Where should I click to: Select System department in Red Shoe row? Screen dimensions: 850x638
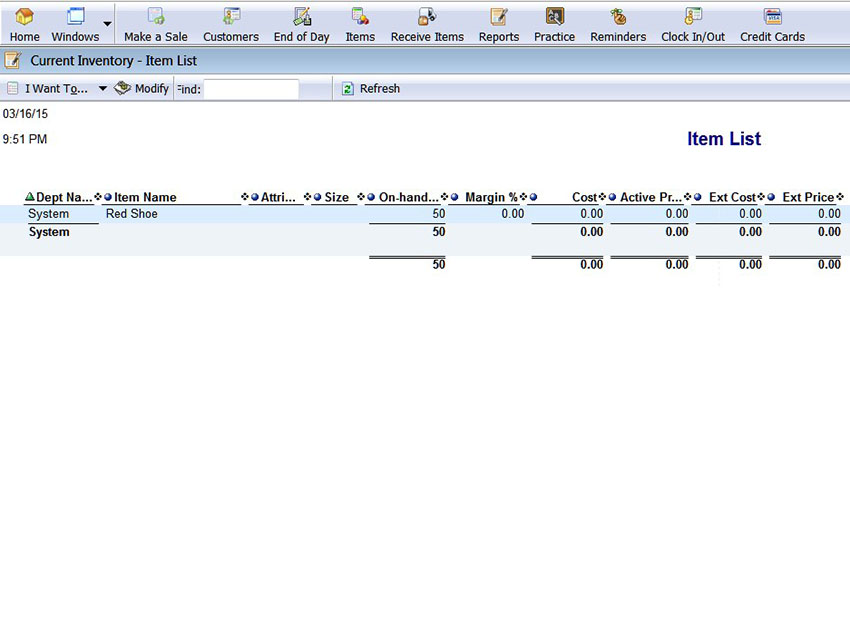point(48,214)
